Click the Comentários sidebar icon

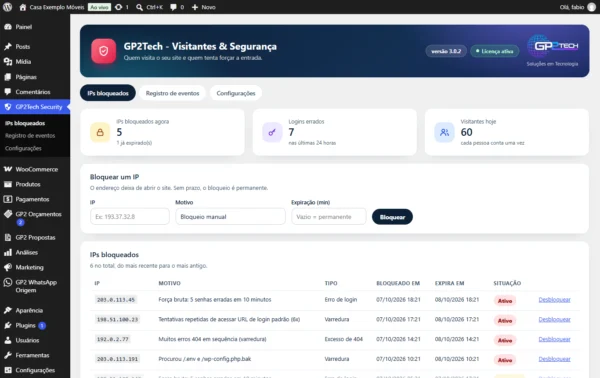point(8,92)
